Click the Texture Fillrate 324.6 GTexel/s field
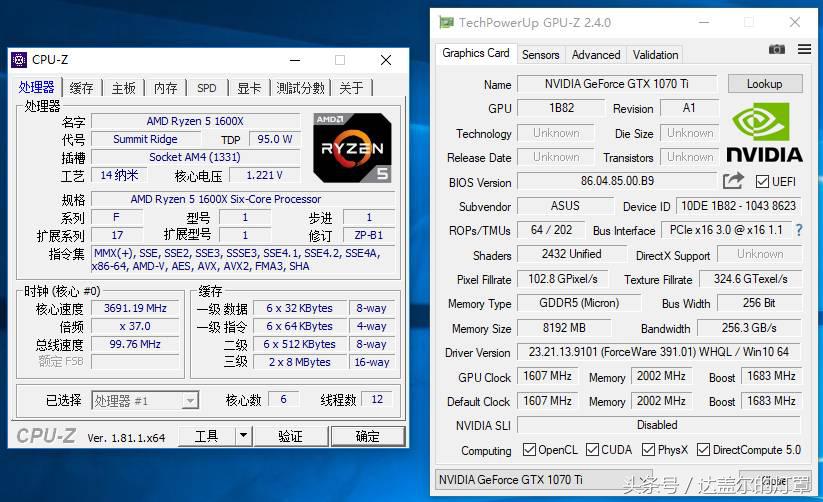 click(751, 279)
